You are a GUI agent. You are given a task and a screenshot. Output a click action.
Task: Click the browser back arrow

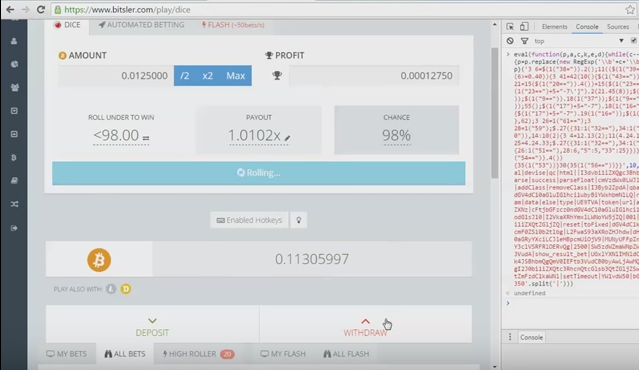(10, 9)
